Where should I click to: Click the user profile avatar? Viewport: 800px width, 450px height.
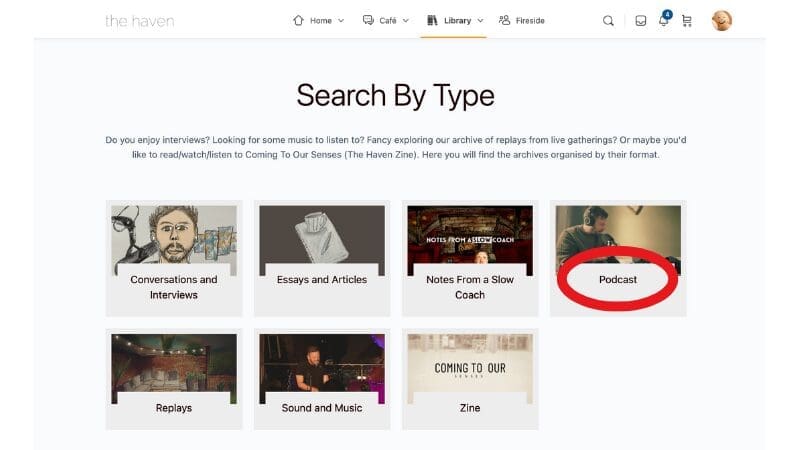721,21
